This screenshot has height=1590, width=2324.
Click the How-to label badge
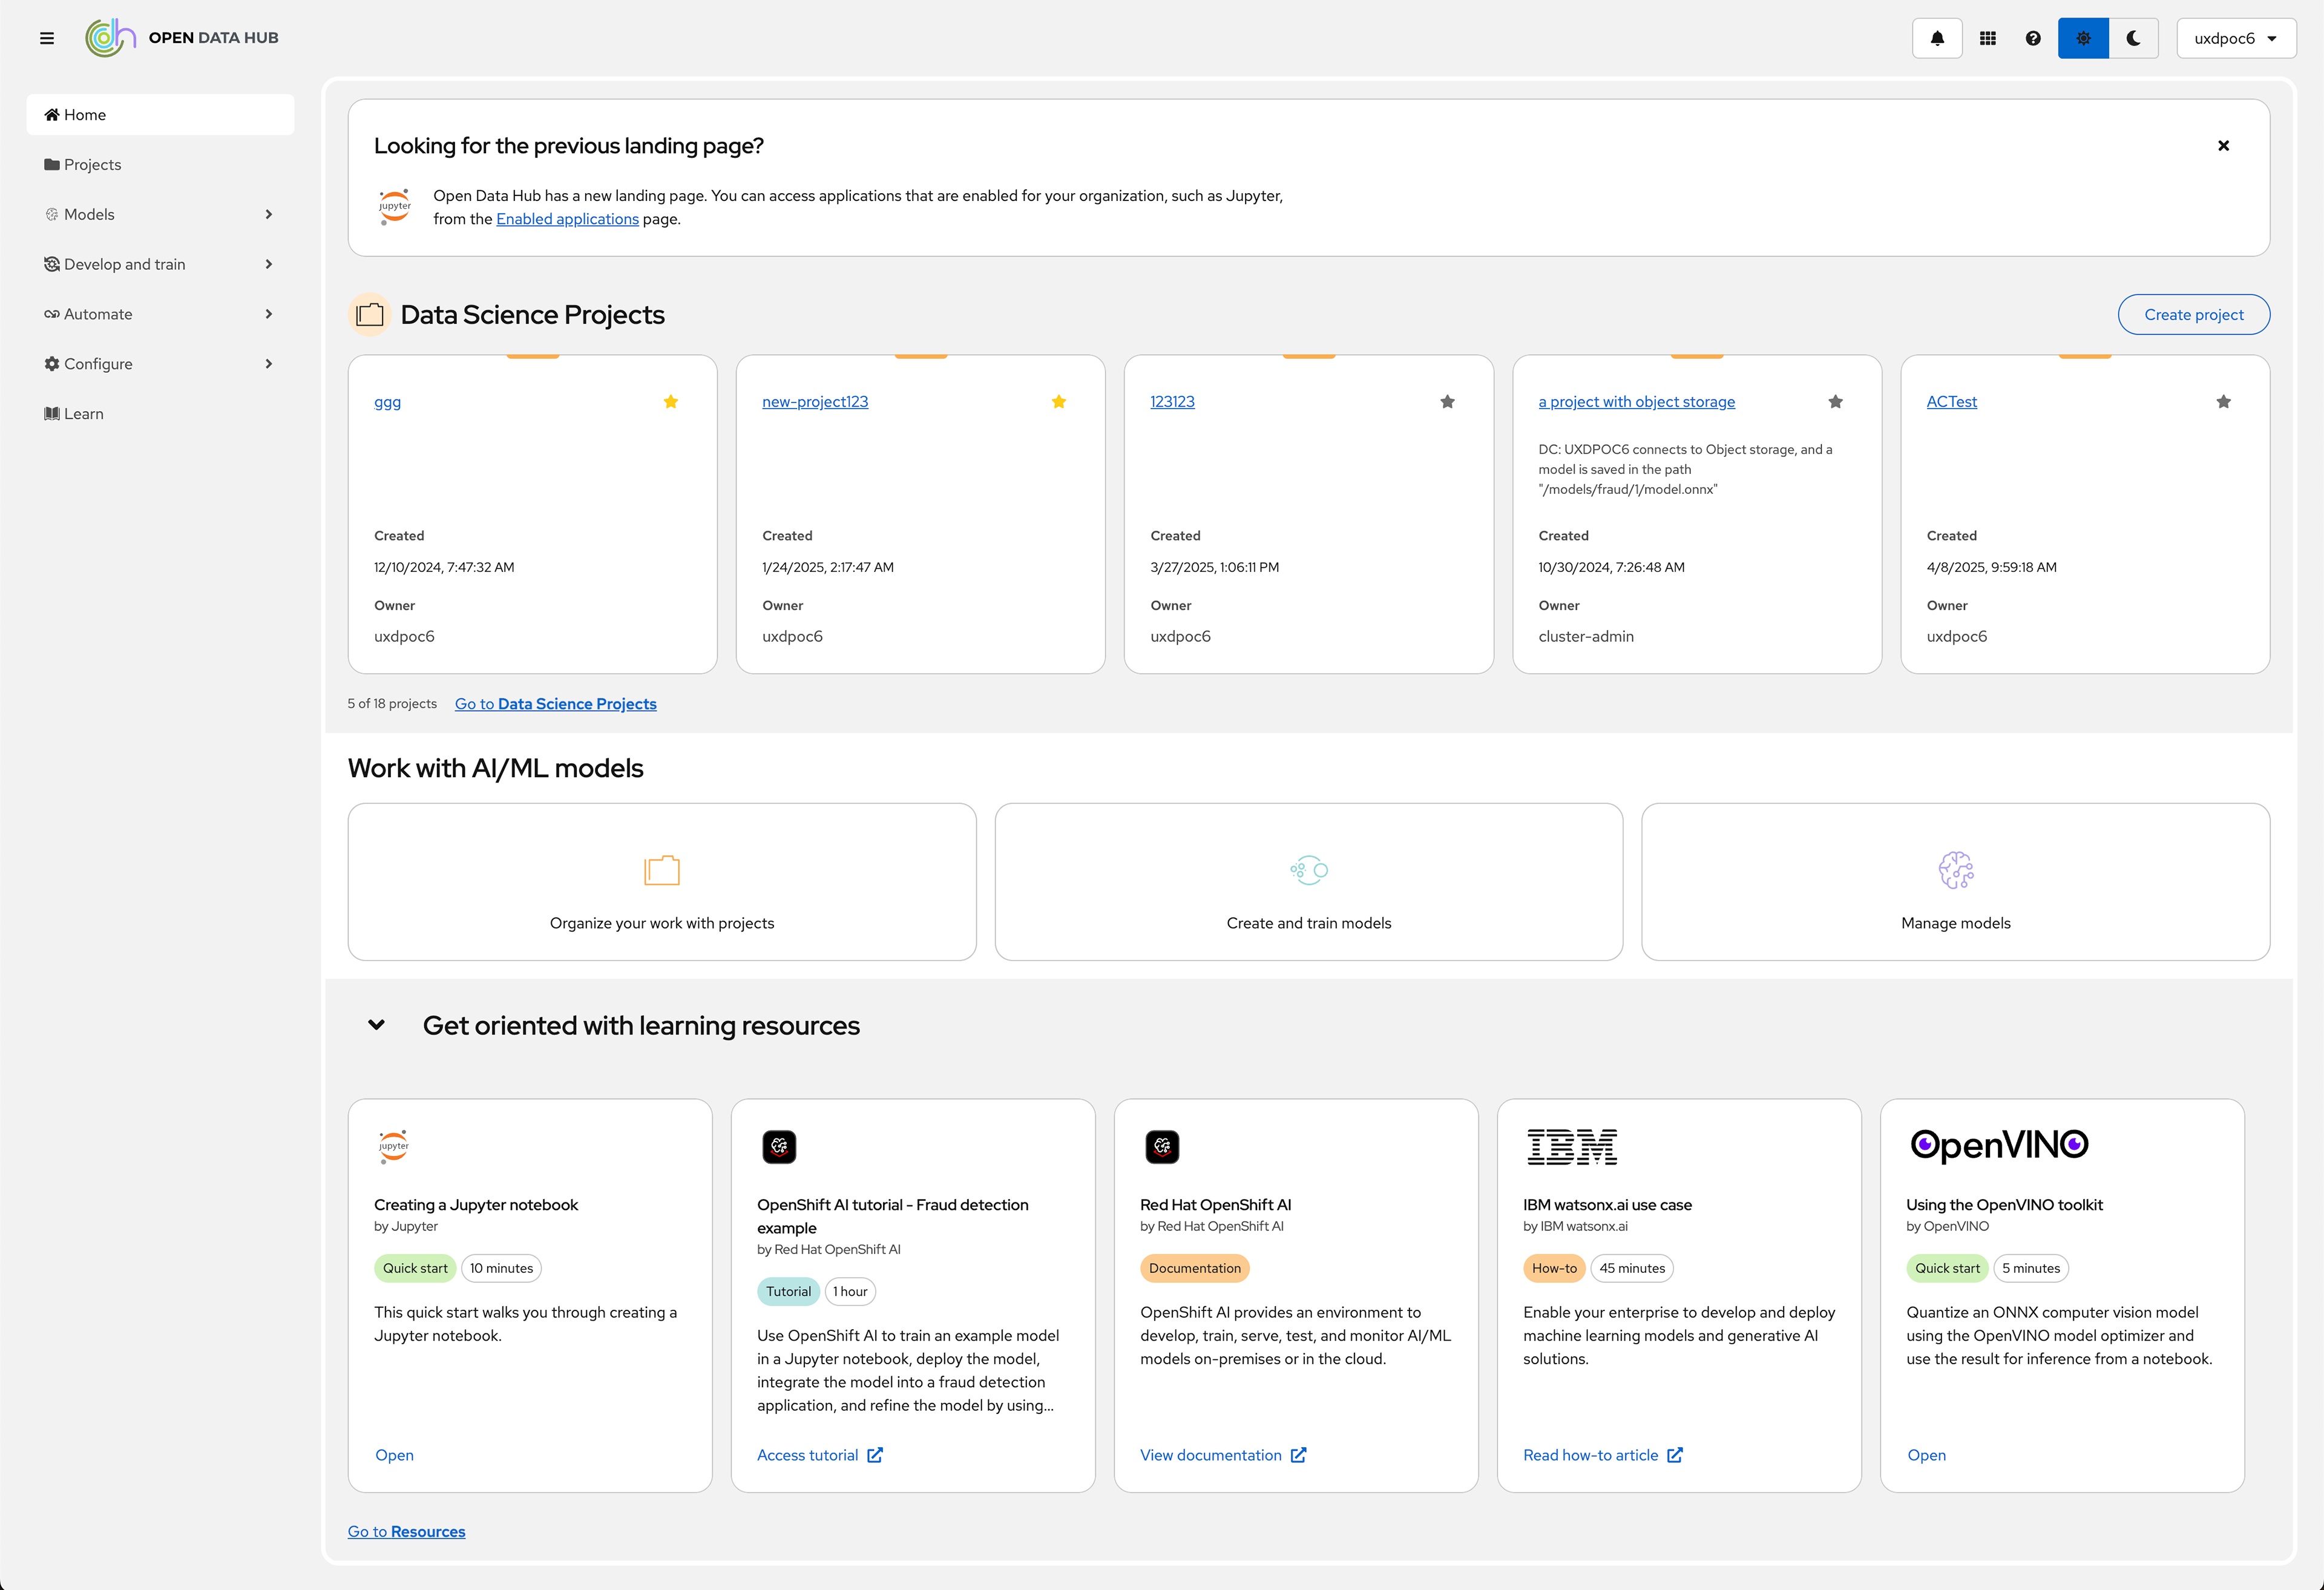tap(1554, 1268)
